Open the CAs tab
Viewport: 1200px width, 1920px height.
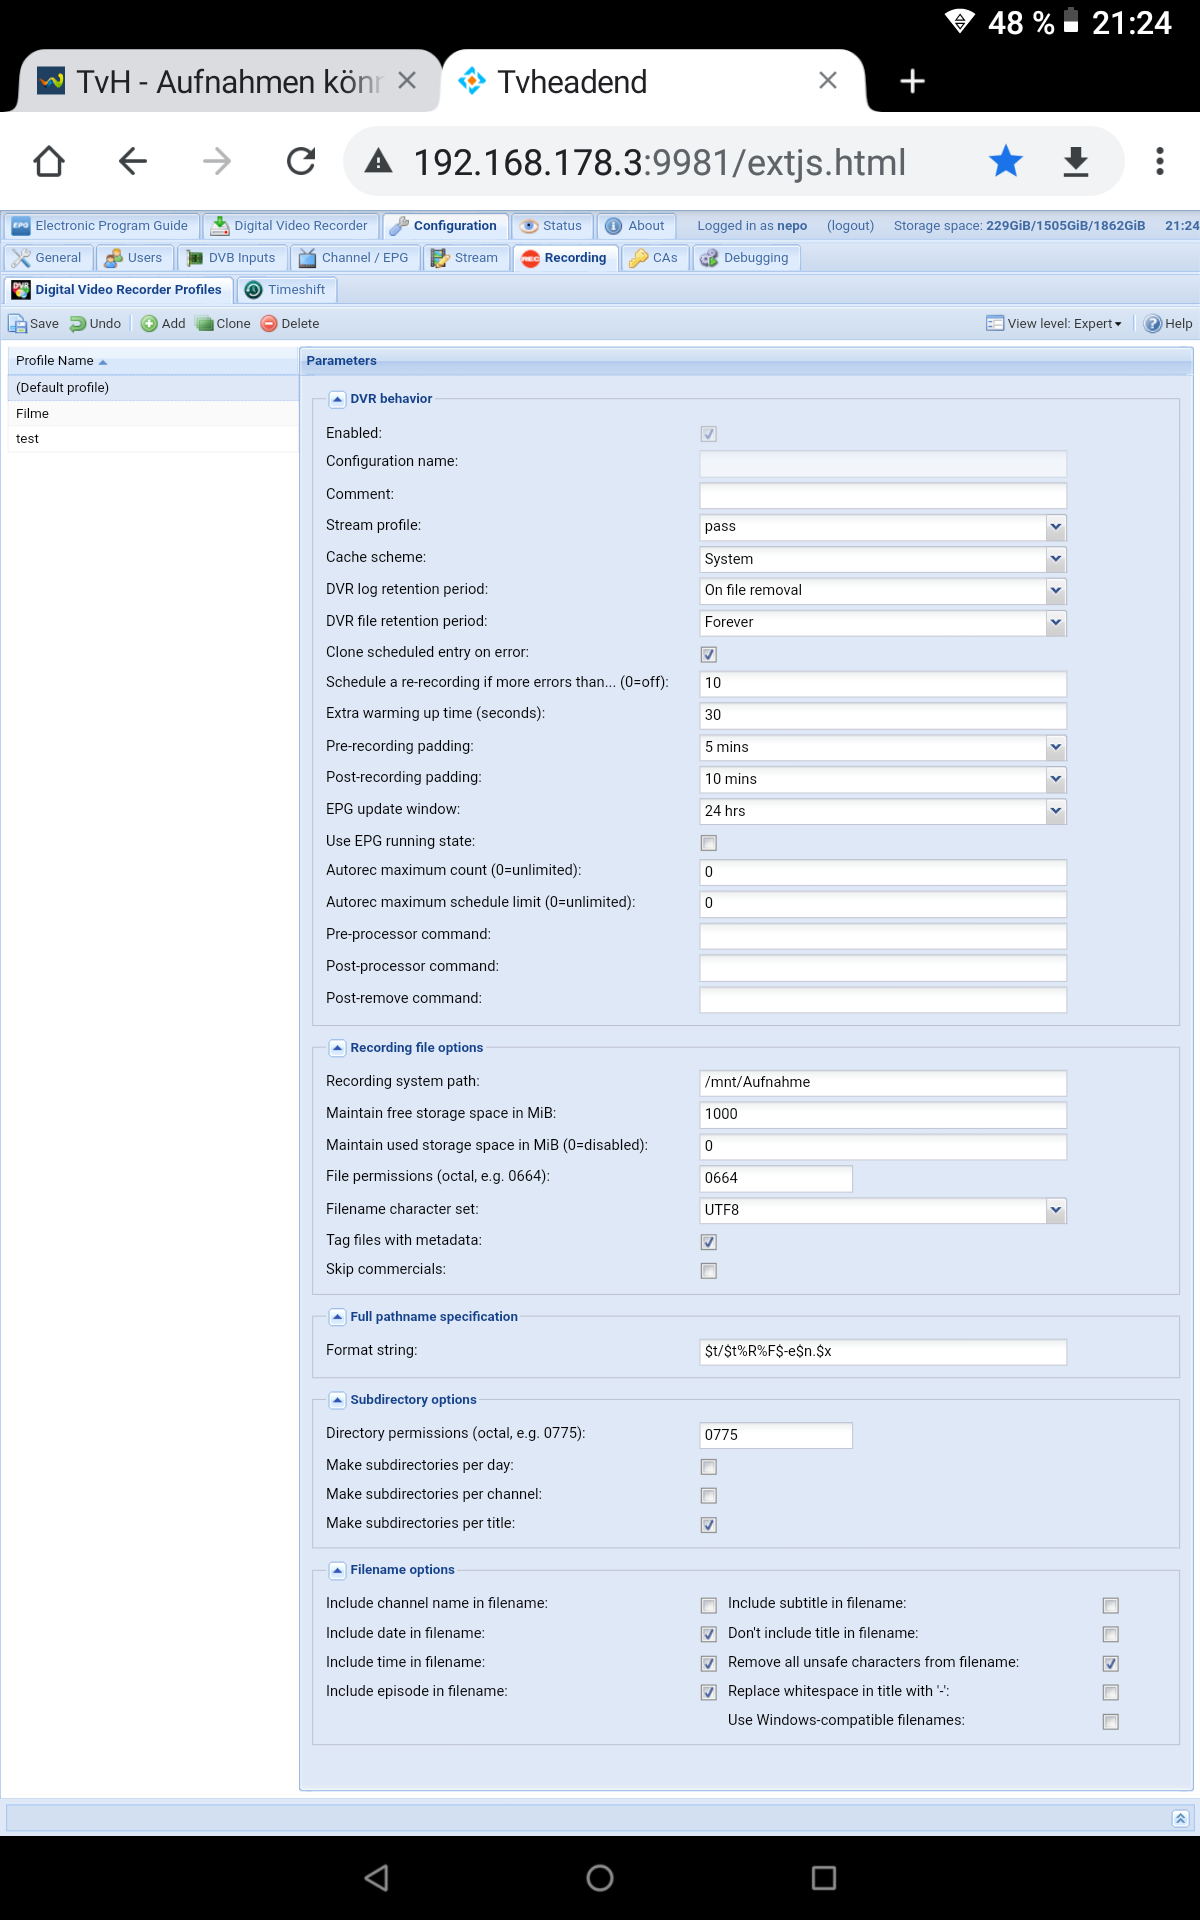pyautogui.click(x=654, y=258)
